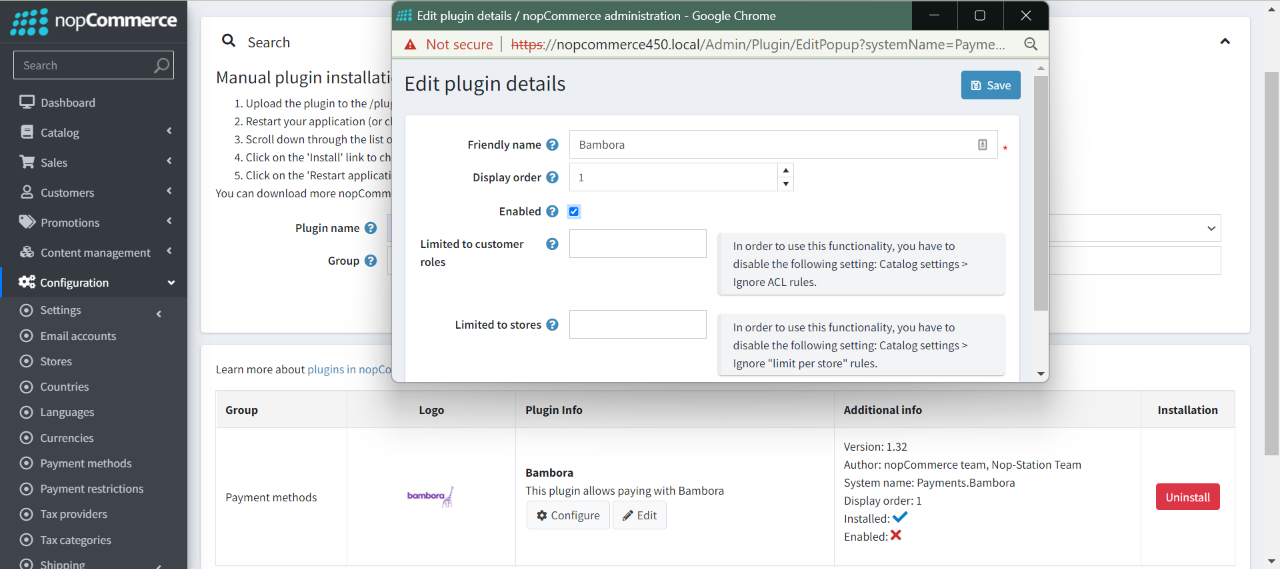Click Enabled help question icon
The height and width of the screenshot is (569, 1280).
pyautogui.click(x=552, y=212)
